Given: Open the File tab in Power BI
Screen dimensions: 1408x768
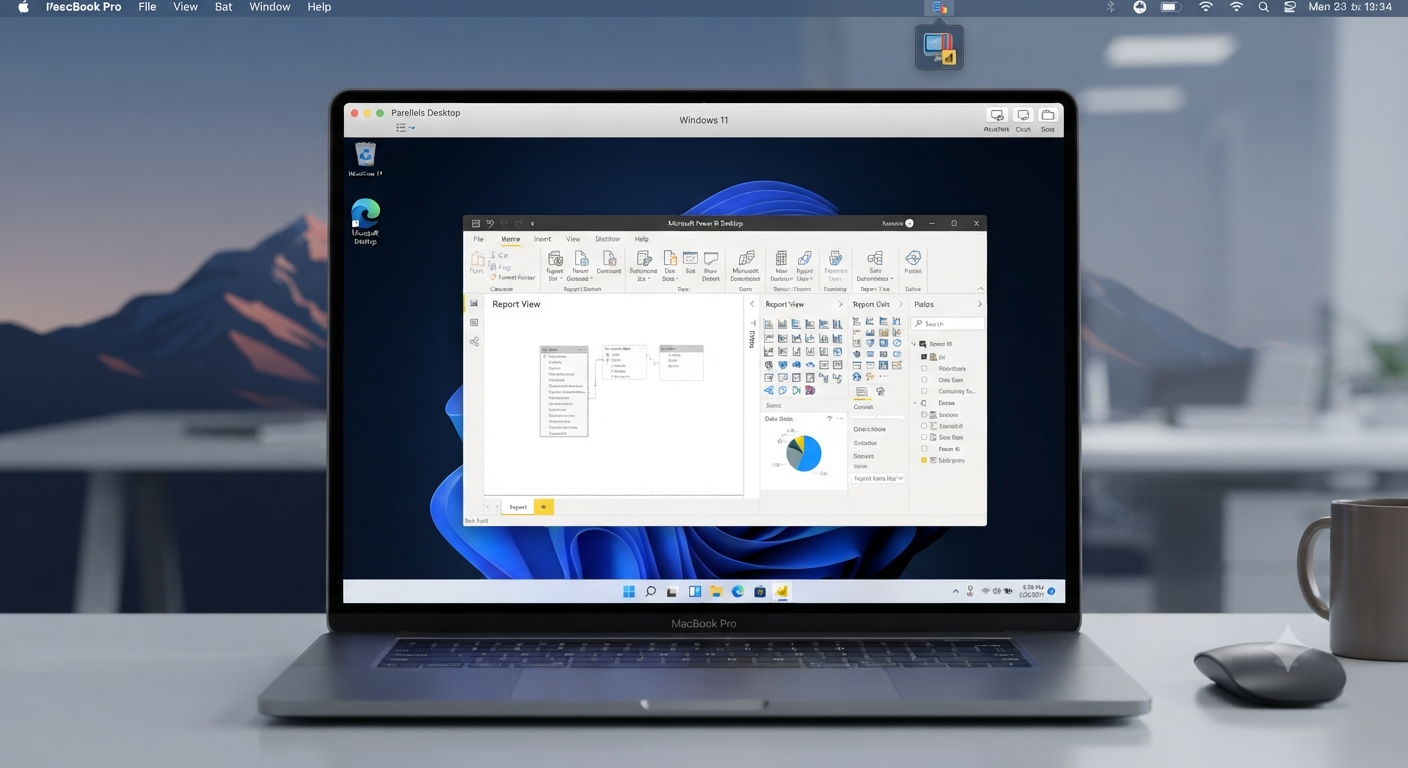Looking at the screenshot, I should 478,239.
